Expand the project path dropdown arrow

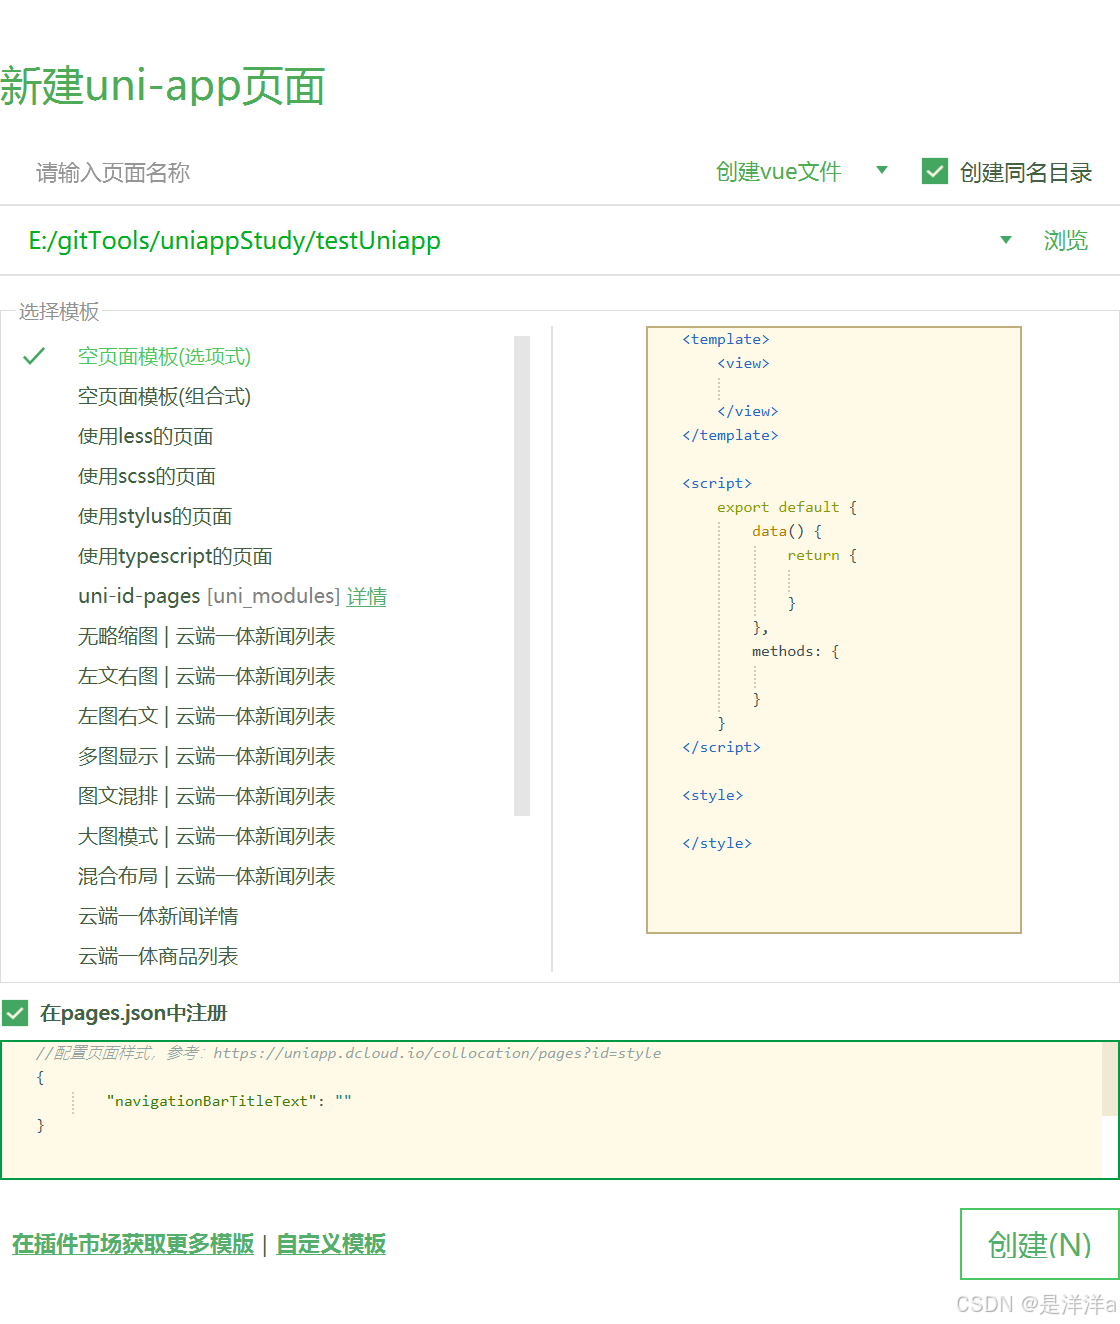coord(1005,240)
